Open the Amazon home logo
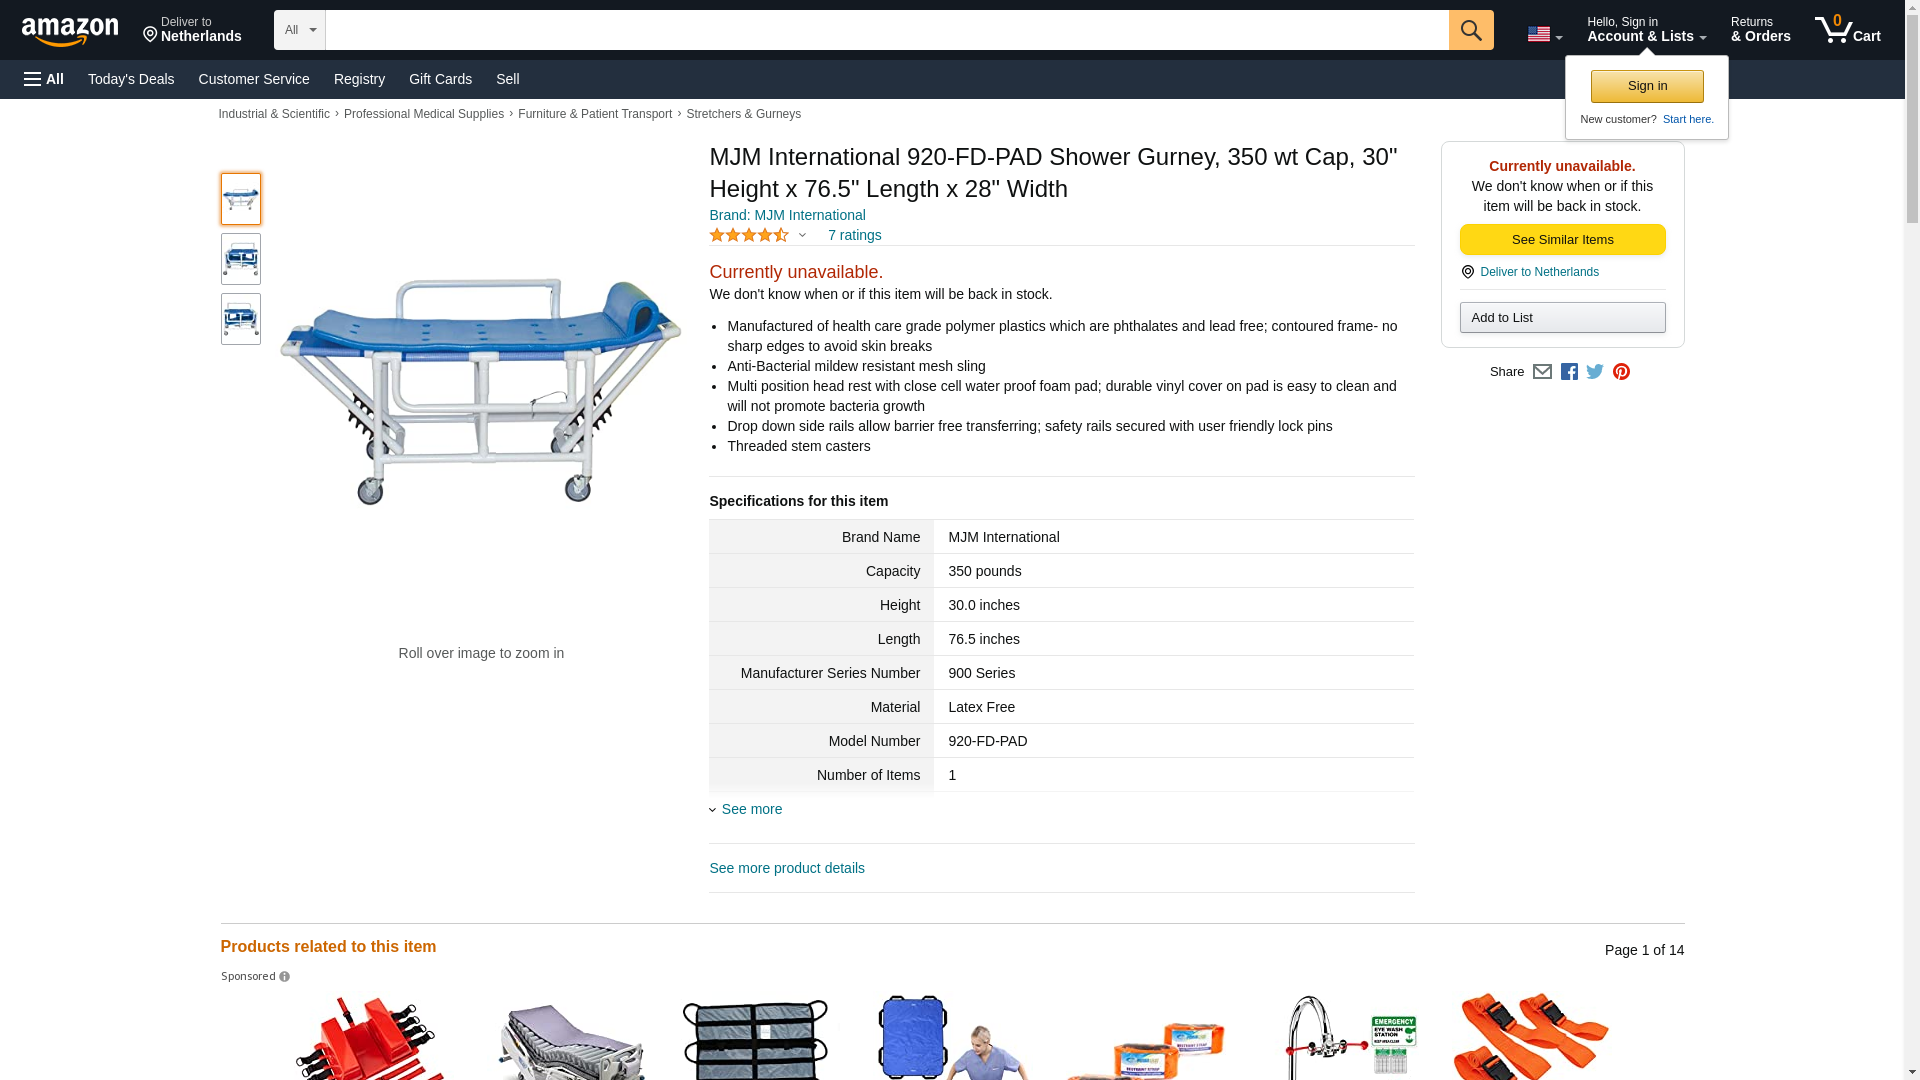Viewport: 1920px width, 1080px height. click(70, 31)
